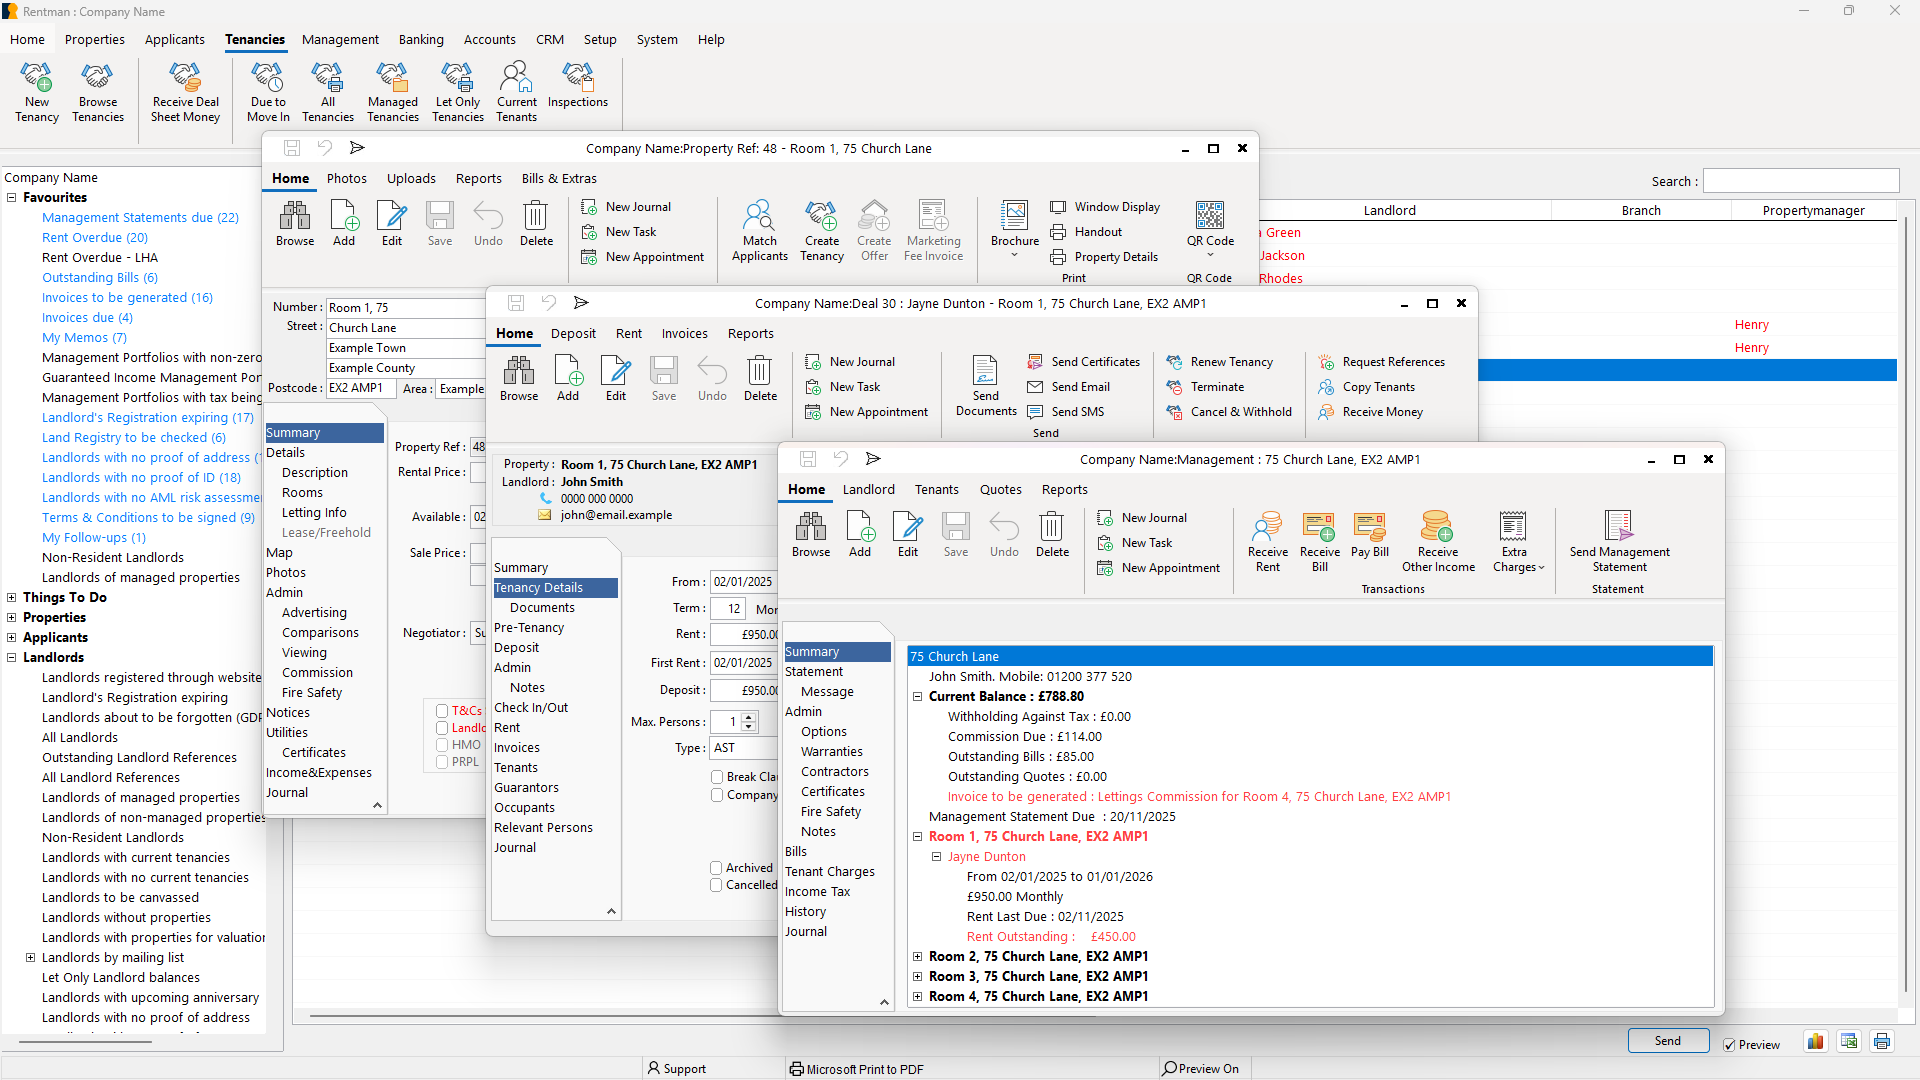The width and height of the screenshot is (1920, 1080).
Task: Open Rent Overdue (20) link
Action: click(94, 237)
